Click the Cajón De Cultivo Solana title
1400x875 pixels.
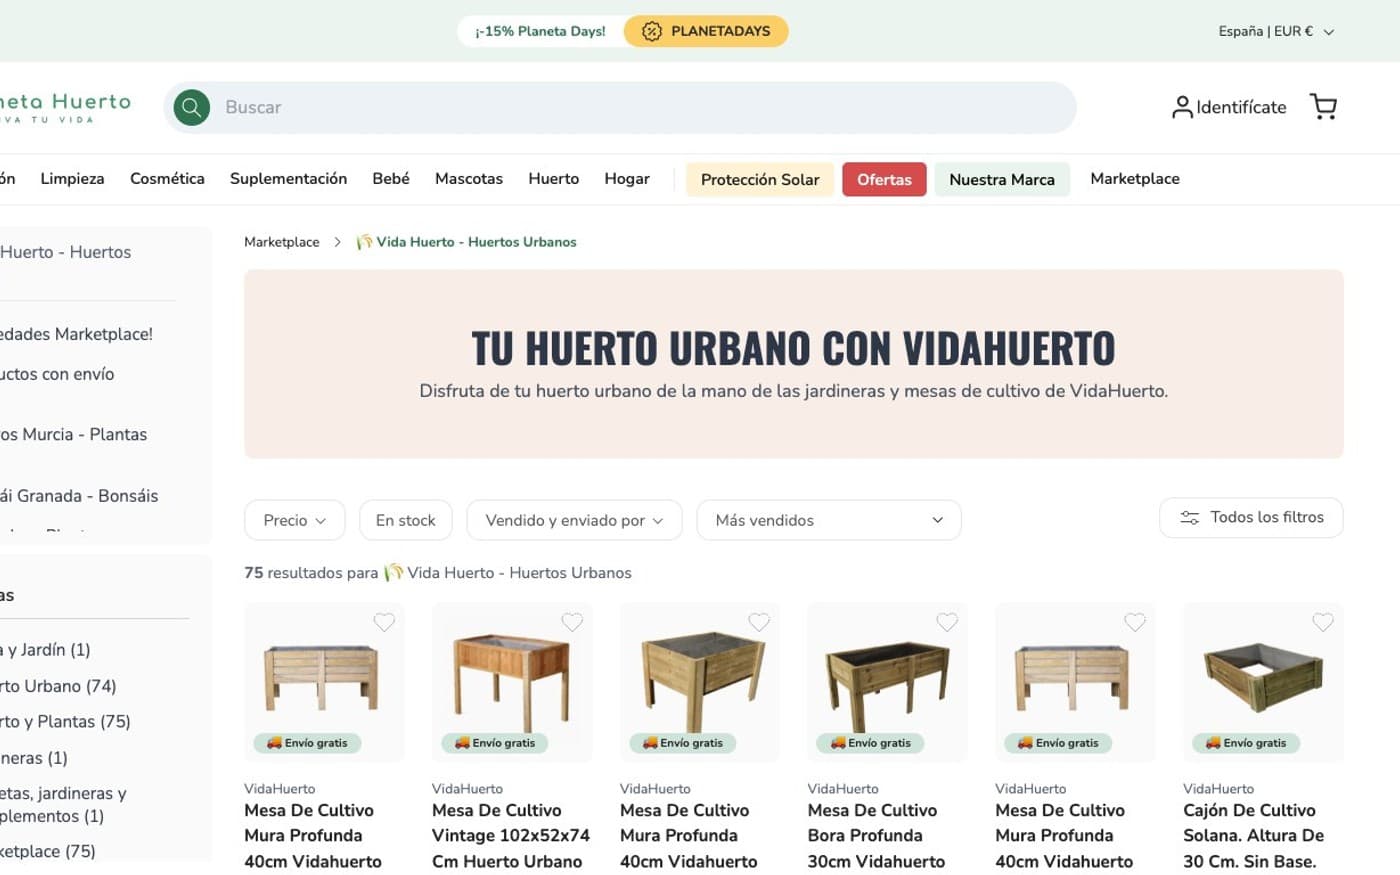pyautogui.click(x=1253, y=836)
